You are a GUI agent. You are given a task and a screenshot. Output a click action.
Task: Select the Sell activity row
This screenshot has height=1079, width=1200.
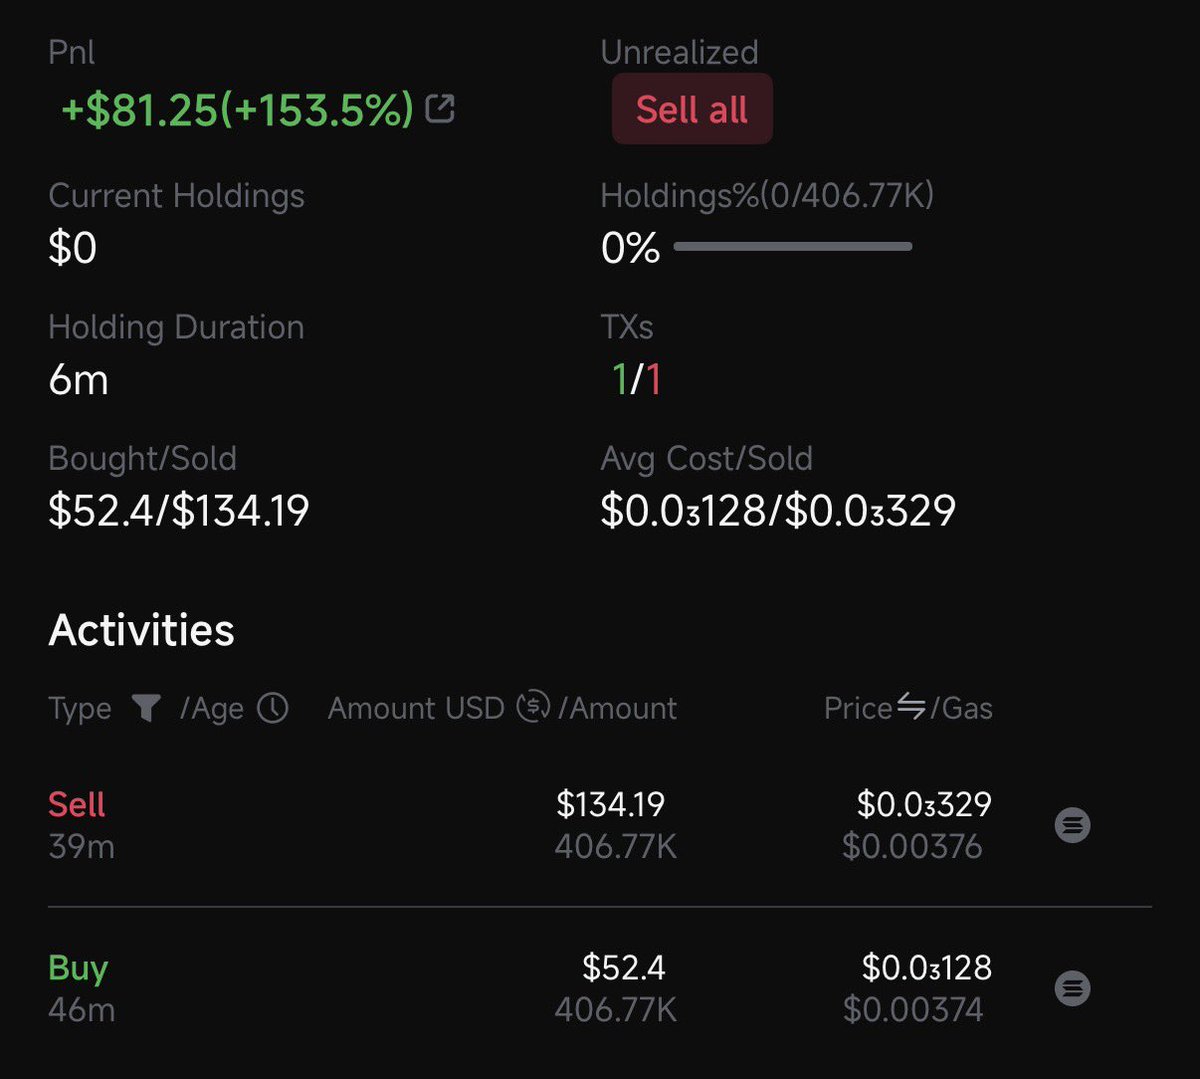tap(600, 825)
